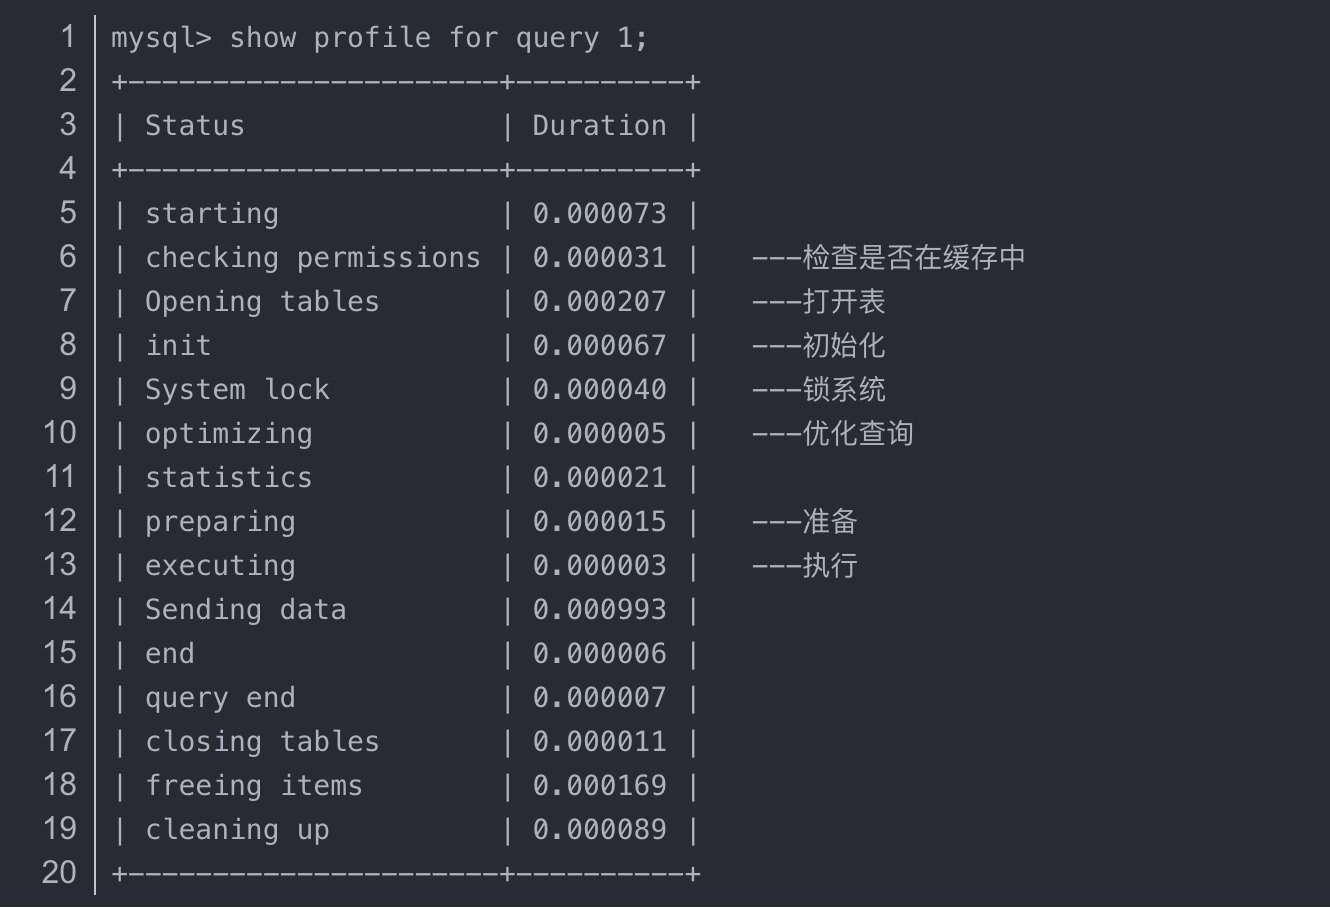The height and width of the screenshot is (908, 1330).
Task: Click the 'mysql>' prompt text
Action: 161,38
